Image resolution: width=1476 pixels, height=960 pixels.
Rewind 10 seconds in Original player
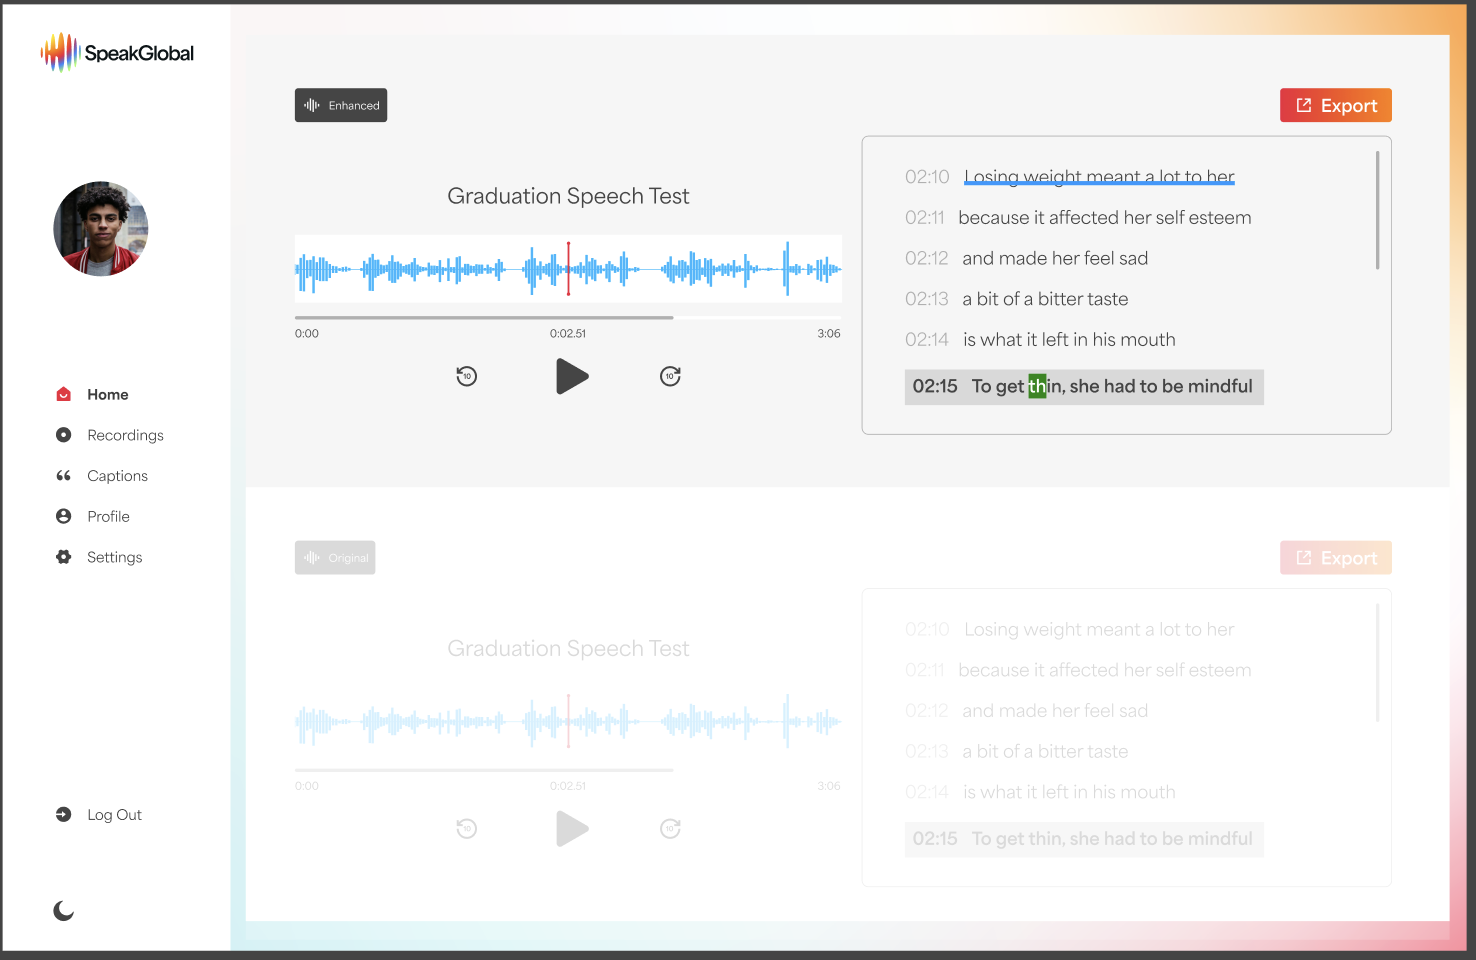click(467, 829)
